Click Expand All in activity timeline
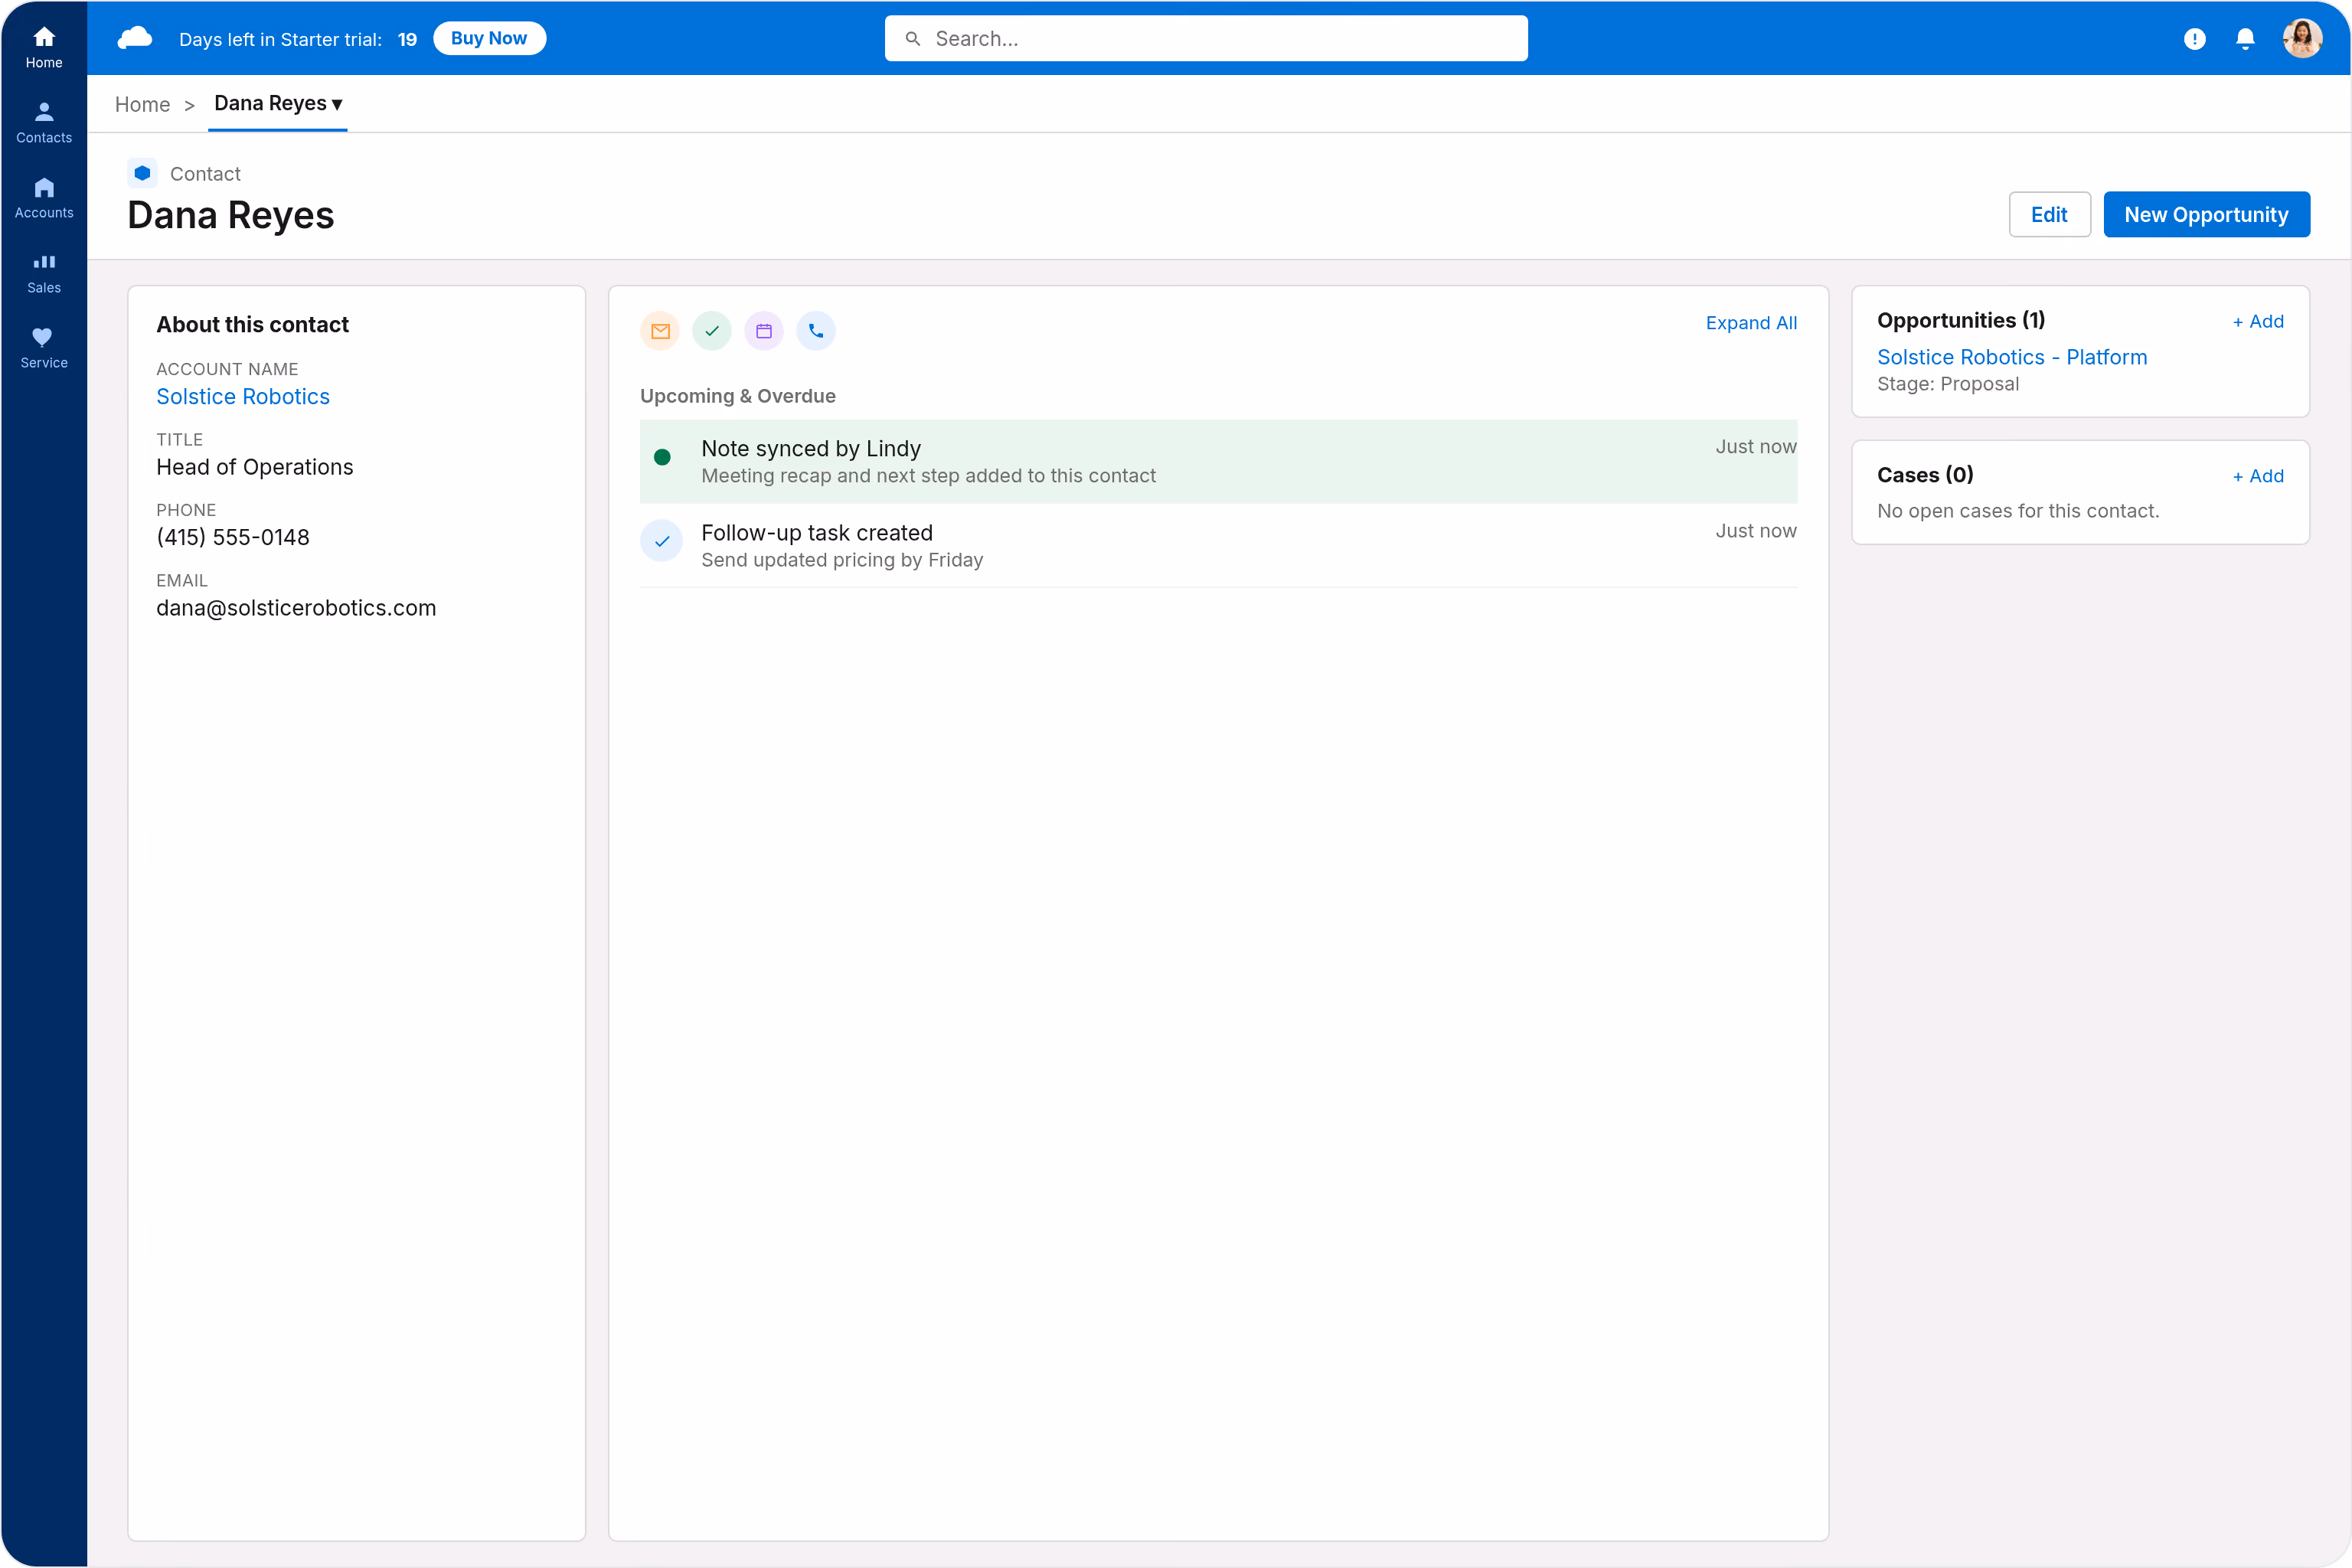Screen dimensions: 2352x1568 (x=1751, y=323)
